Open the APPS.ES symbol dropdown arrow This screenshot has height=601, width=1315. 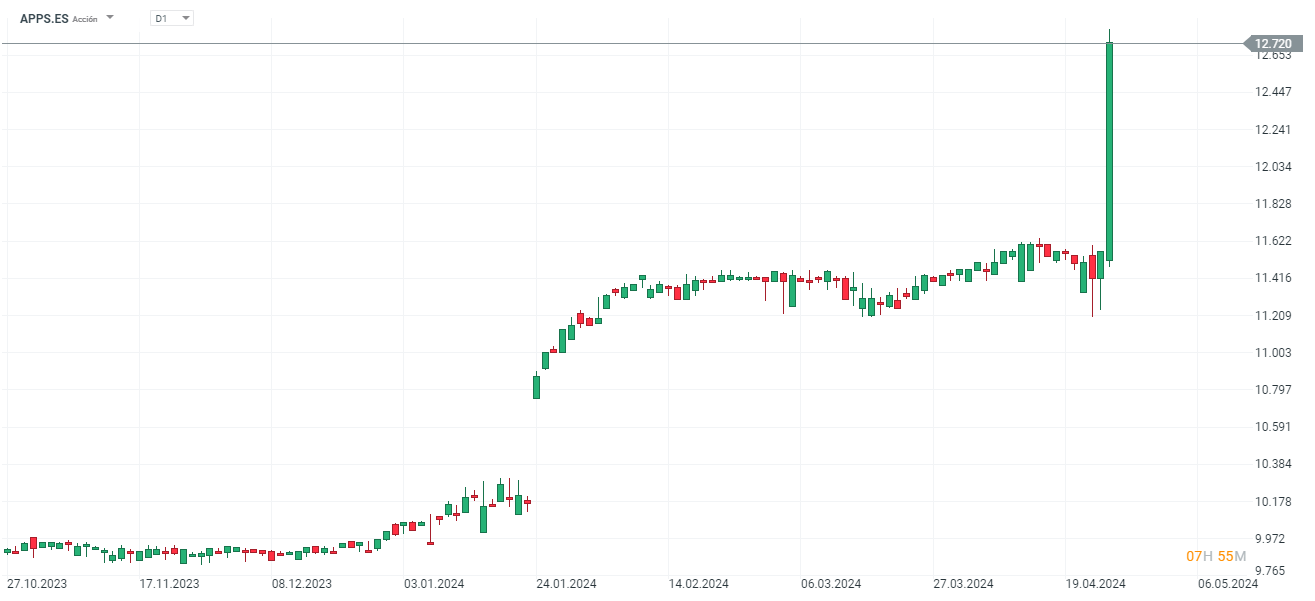[110, 18]
